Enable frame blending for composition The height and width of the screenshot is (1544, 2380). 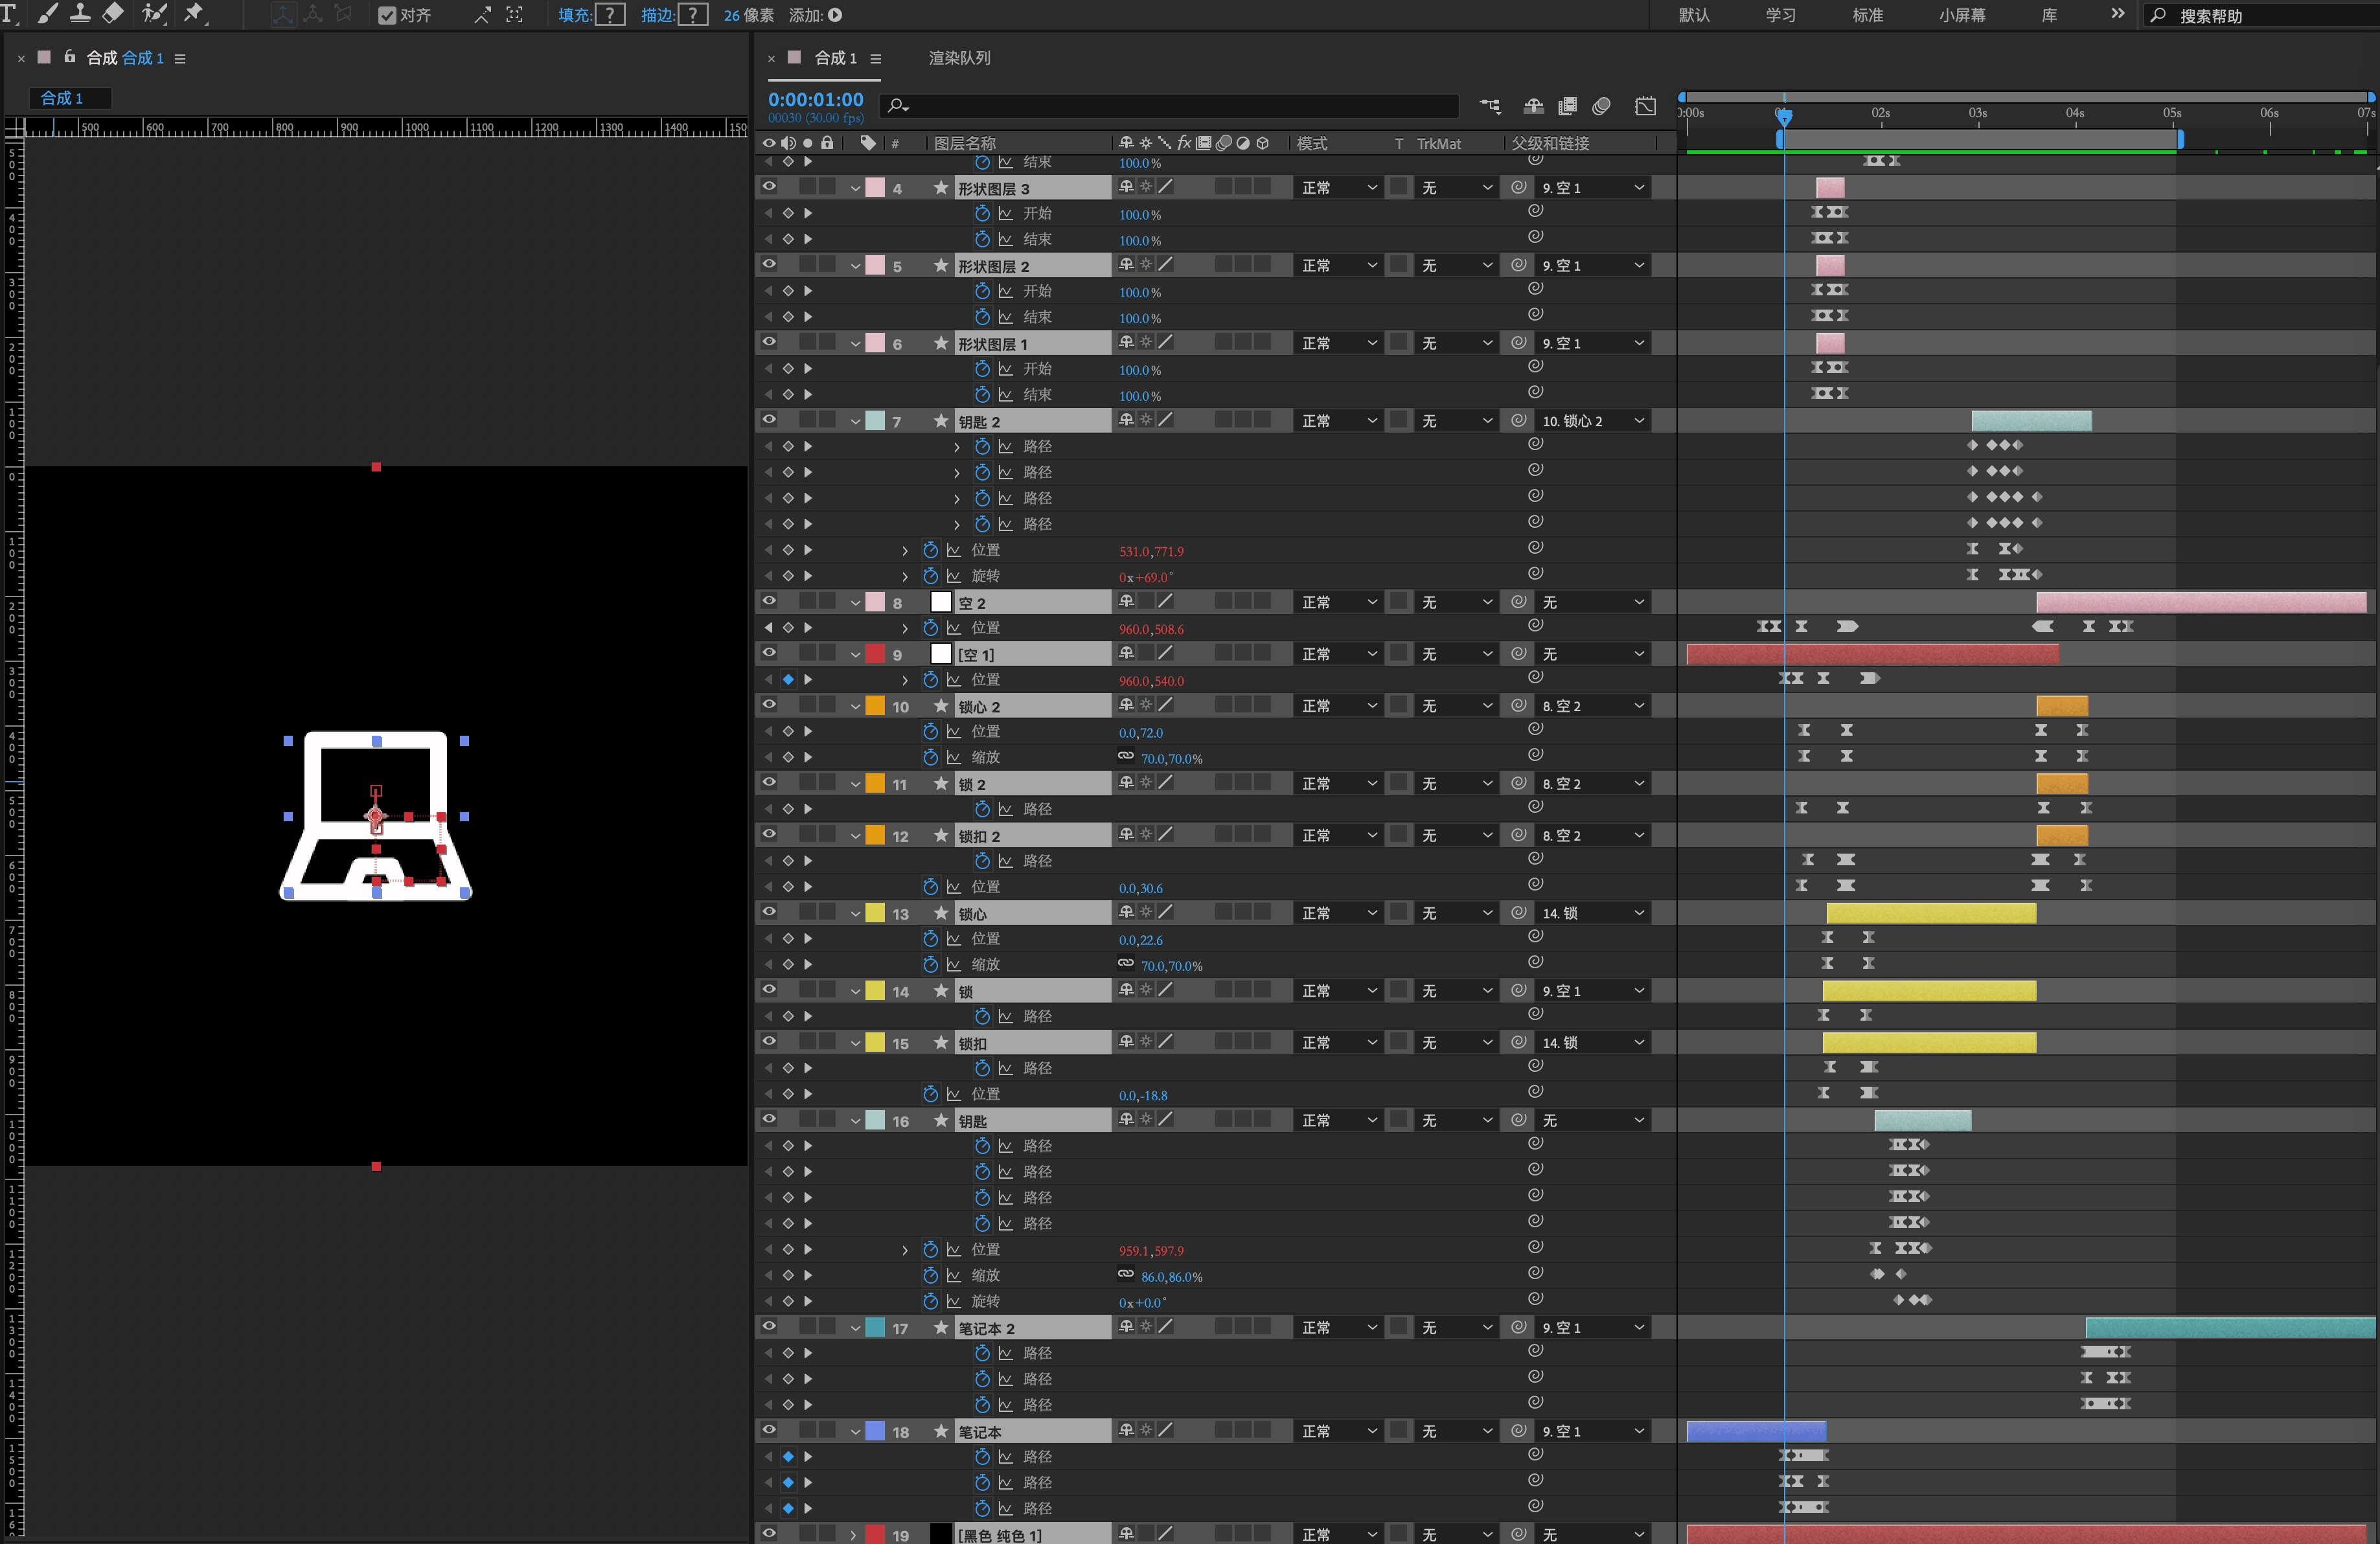pos(1567,106)
